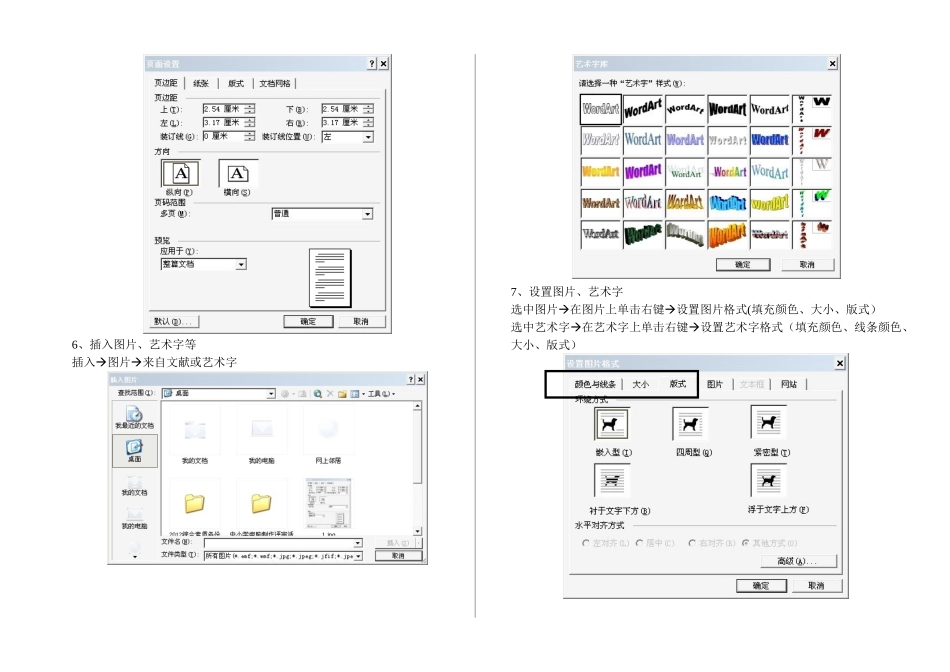
Task: Click 取消 in 插入图片 dialog
Action: click(398, 556)
